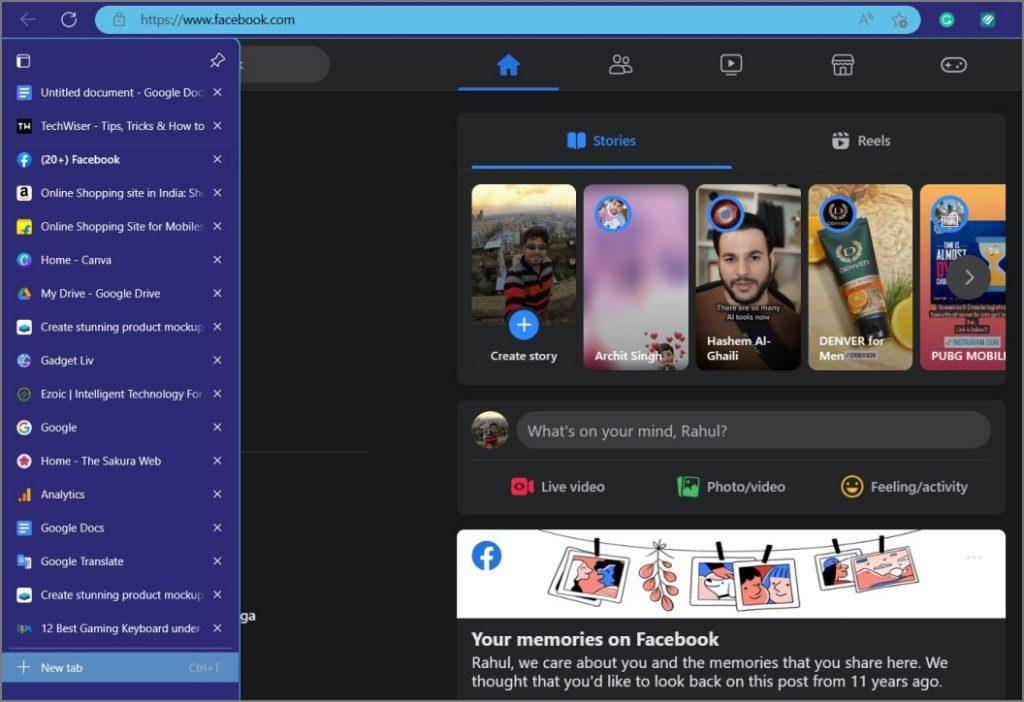This screenshot has height=702, width=1024.
Task: Click the site lock icon in address bar
Action: click(x=119, y=20)
